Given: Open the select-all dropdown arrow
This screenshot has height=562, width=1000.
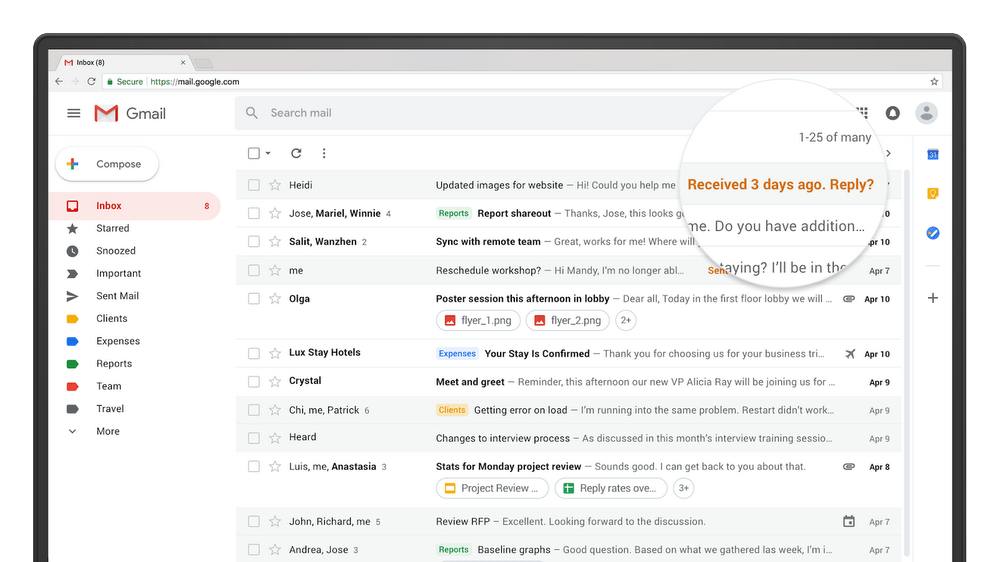Looking at the screenshot, I should 268,153.
